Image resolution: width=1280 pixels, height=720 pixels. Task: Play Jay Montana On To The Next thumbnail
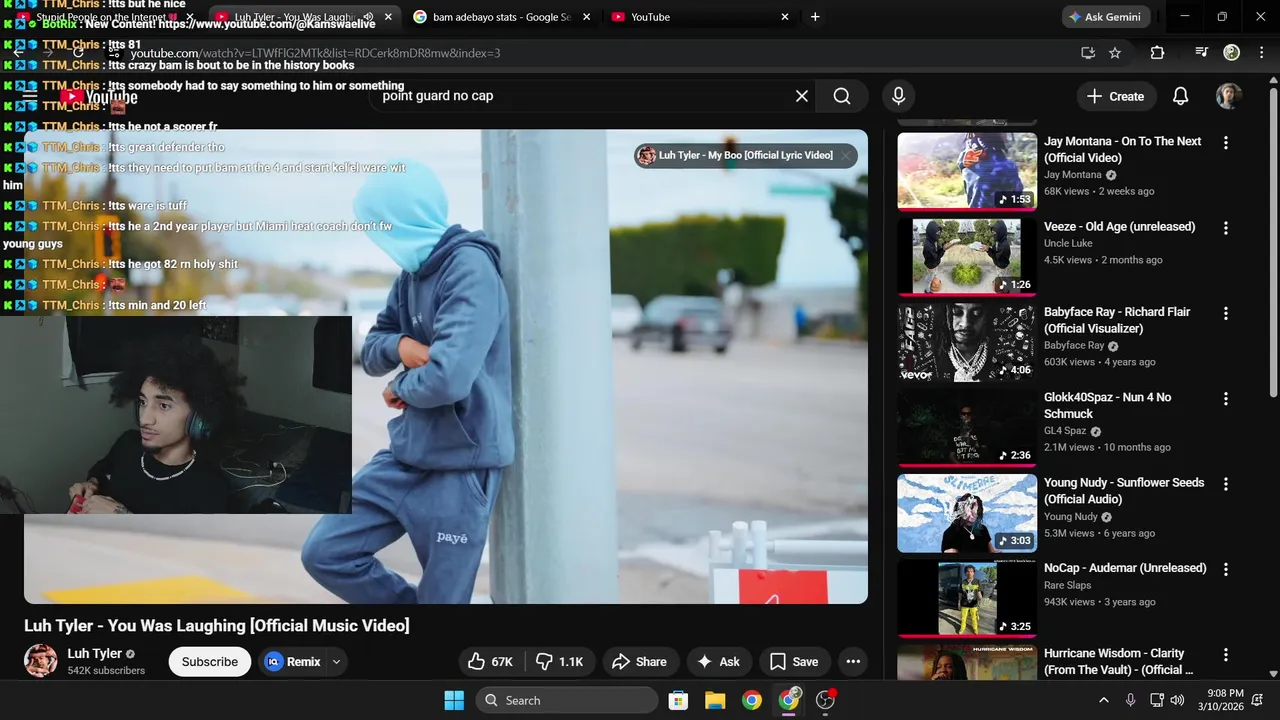point(967,171)
